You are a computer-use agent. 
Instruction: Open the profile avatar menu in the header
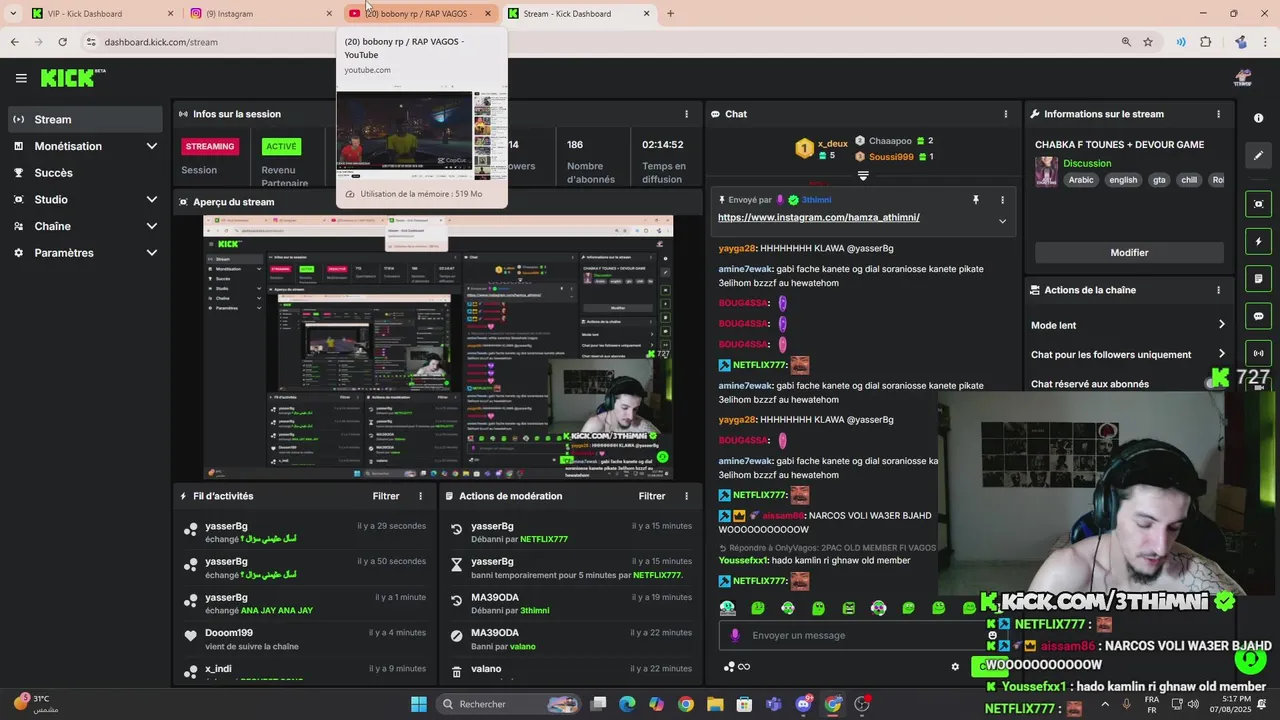(x=1243, y=78)
